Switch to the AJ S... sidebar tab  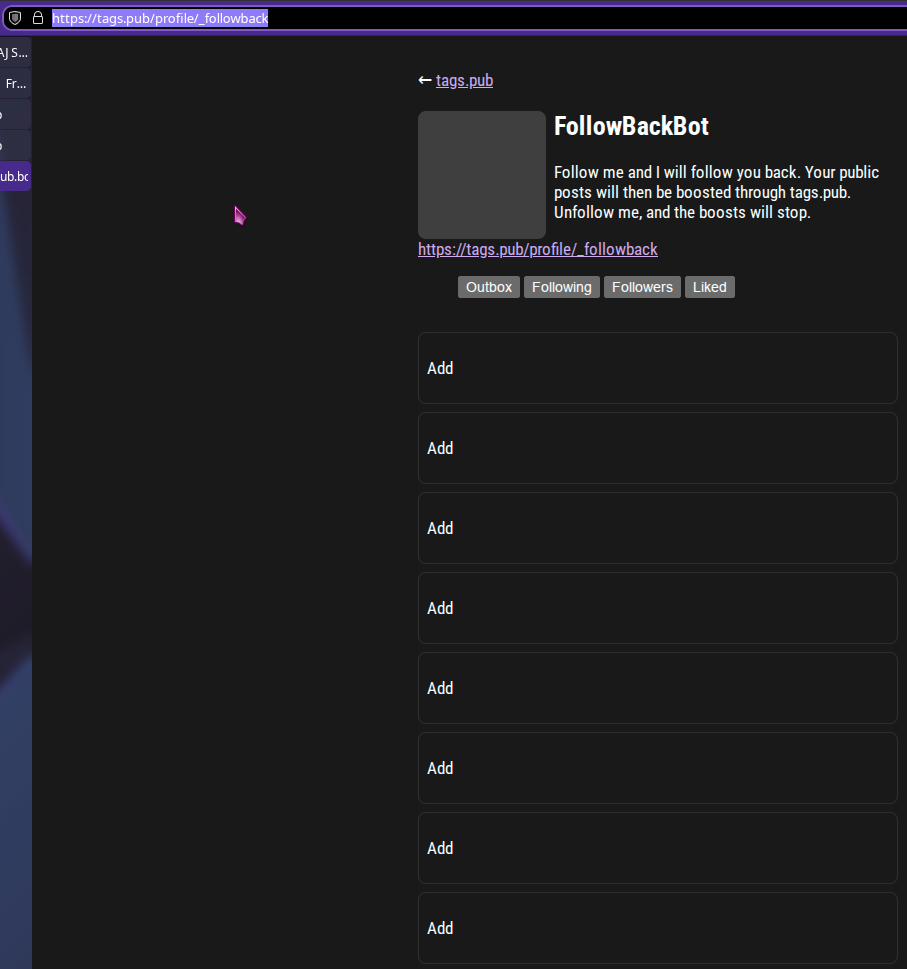[x=14, y=51]
